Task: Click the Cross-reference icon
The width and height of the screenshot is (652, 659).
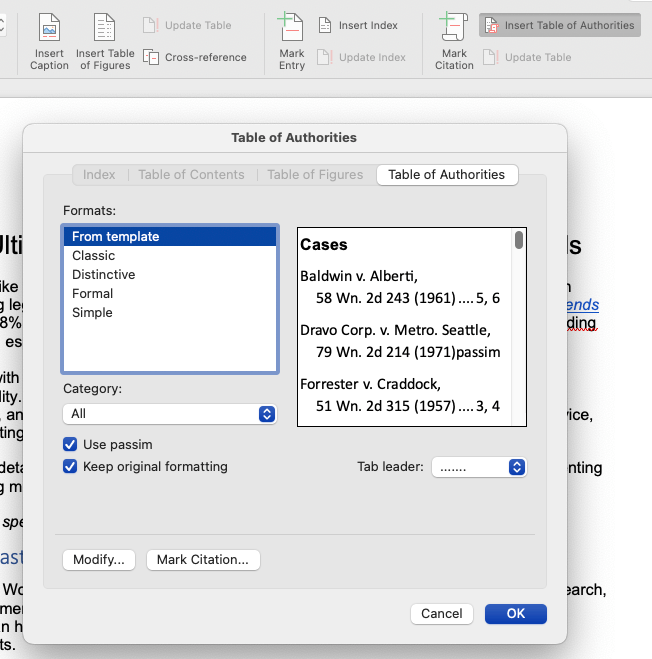Action: pos(151,57)
